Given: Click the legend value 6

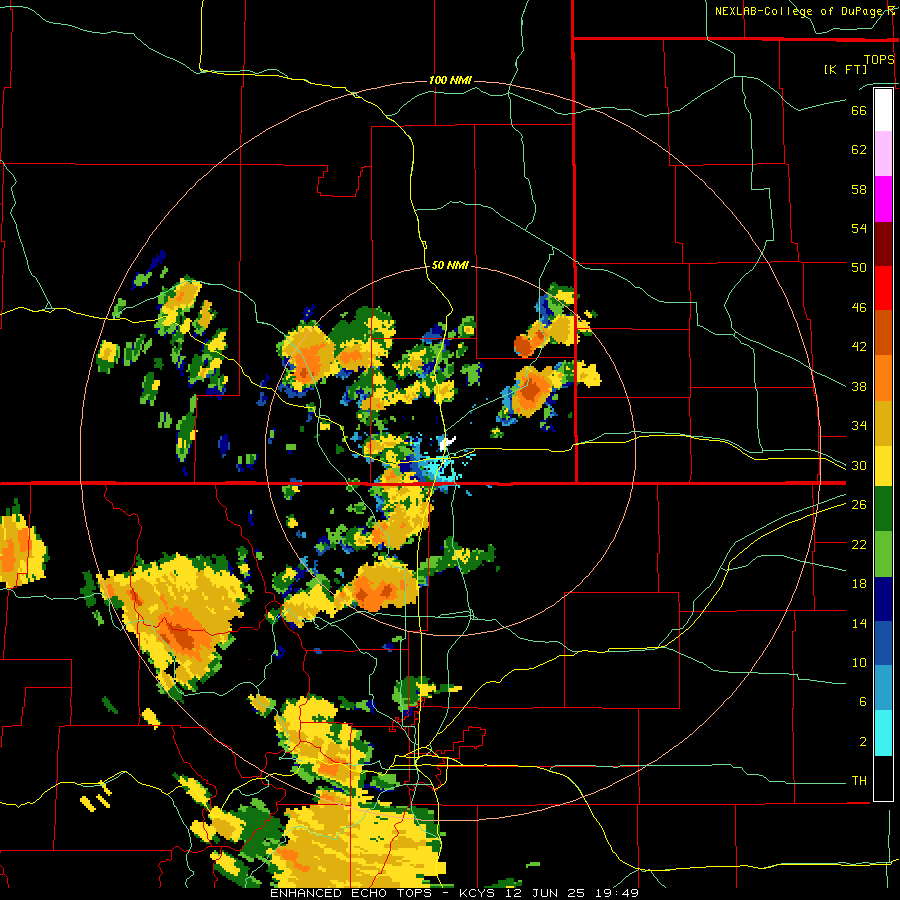Looking at the screenshot, I should tap(863, 702).
